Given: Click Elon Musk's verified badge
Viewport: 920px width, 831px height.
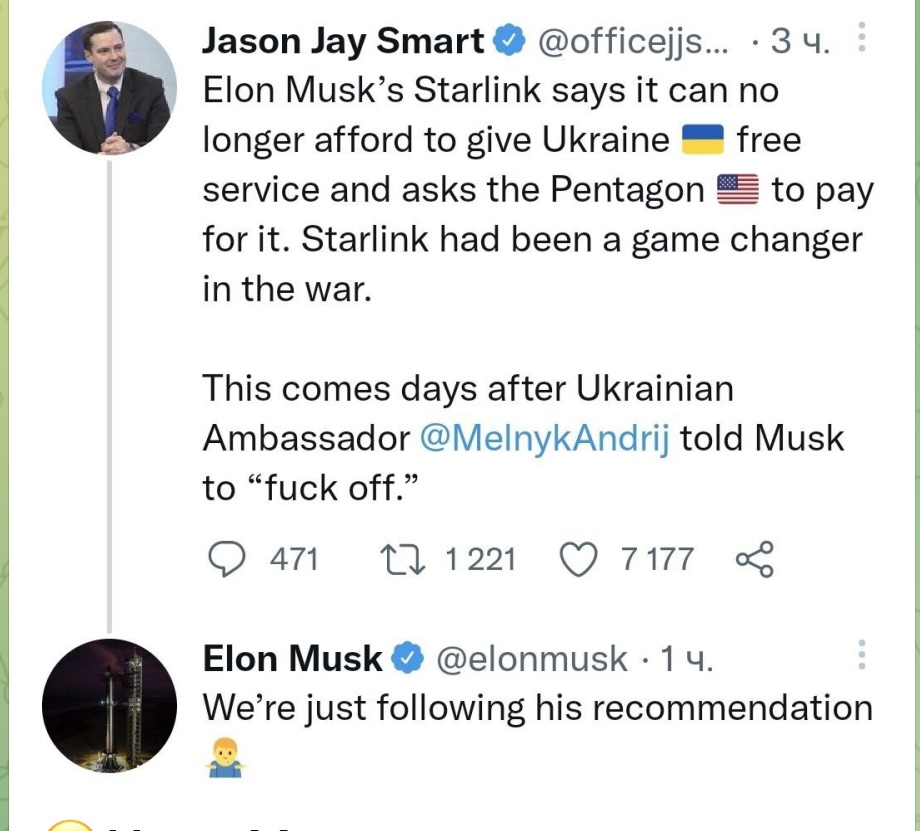Looking at the screenshot, I should click(x=408, y=659).
